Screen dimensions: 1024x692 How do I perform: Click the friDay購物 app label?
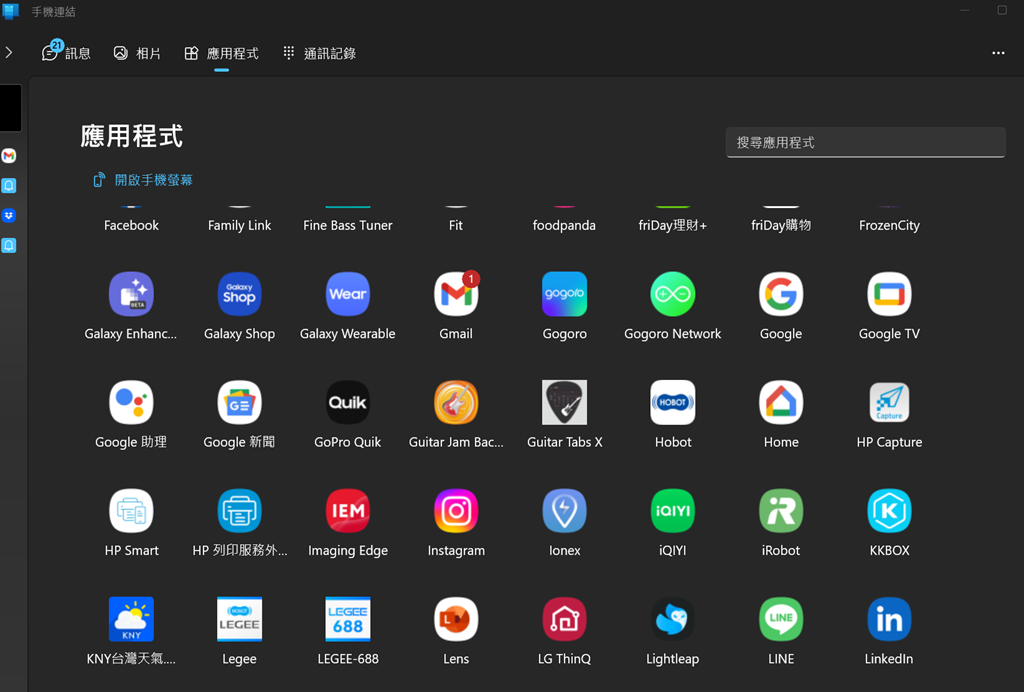click(781, 225)
